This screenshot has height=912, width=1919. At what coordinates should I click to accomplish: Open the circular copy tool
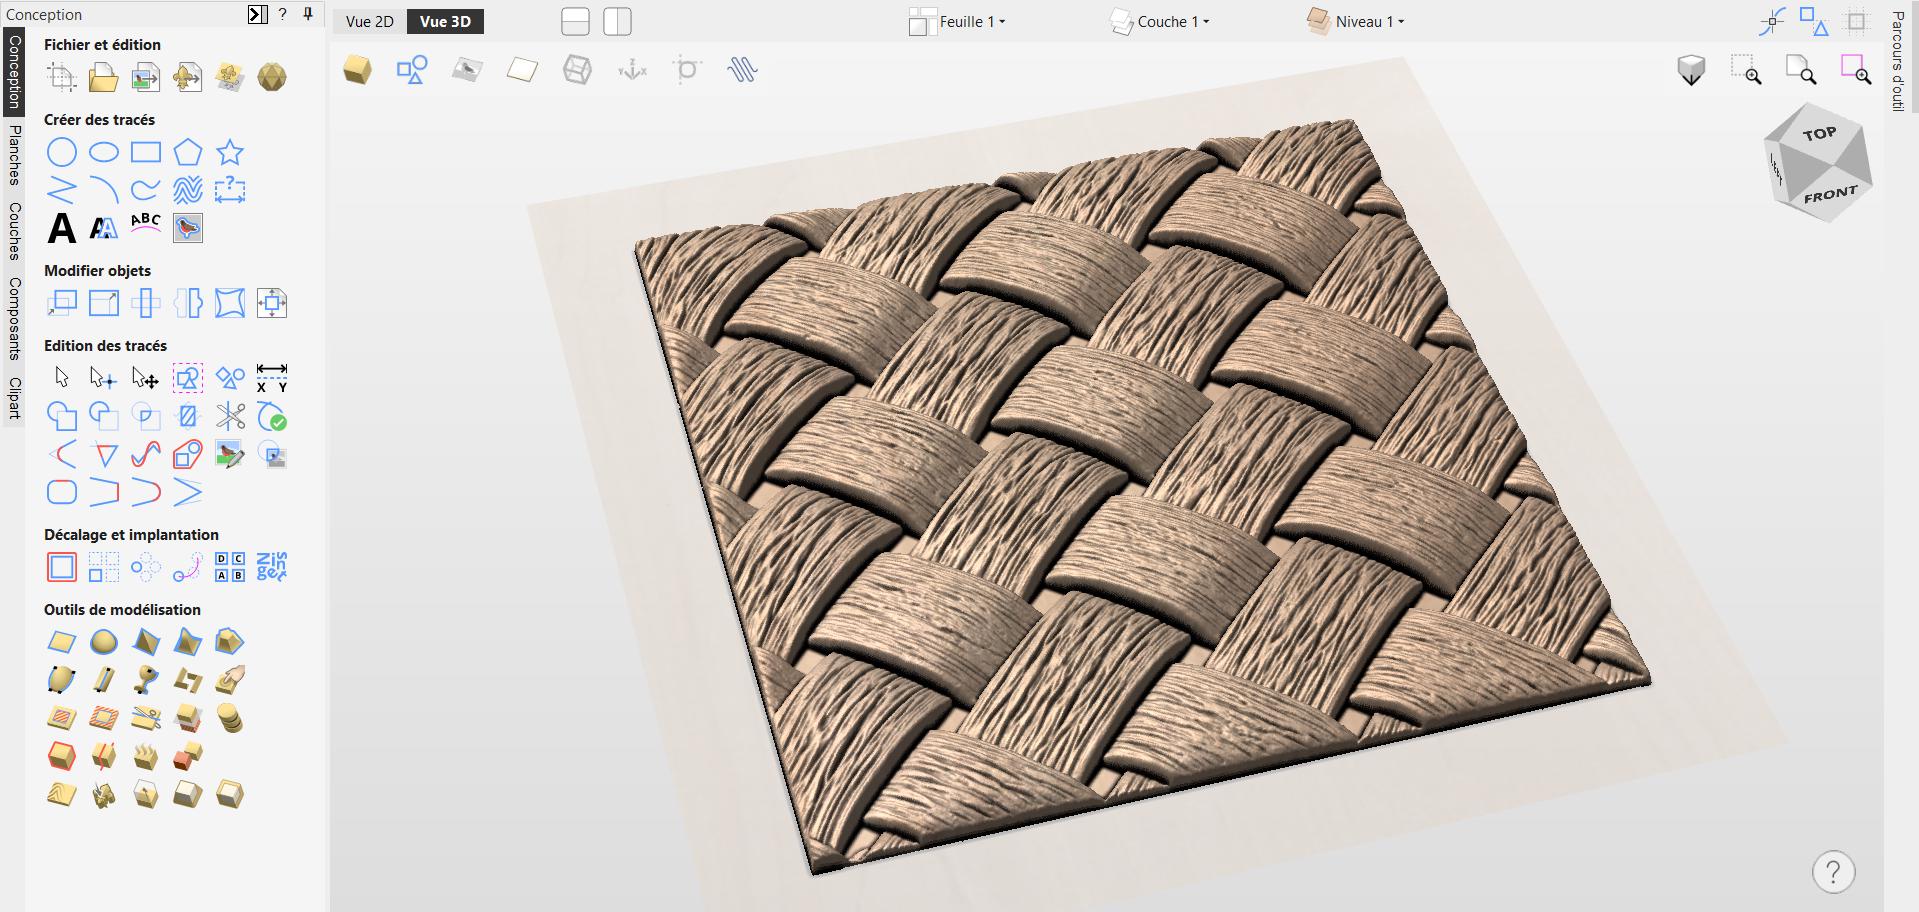click(x=146, y=567)
